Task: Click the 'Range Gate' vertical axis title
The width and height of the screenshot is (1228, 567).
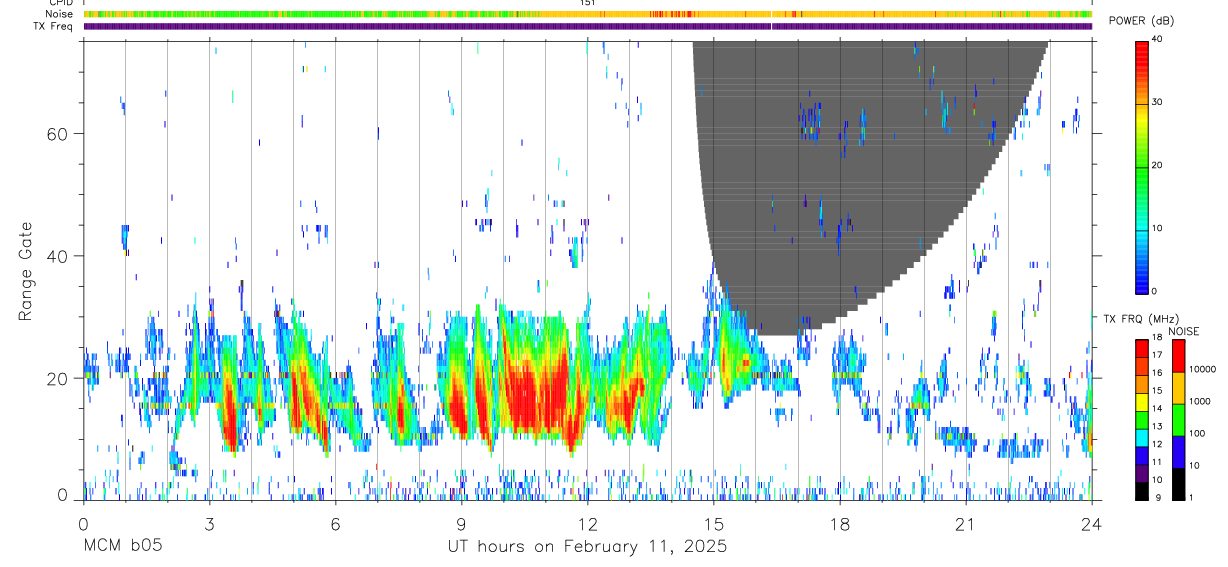Action: coord(26,271)
